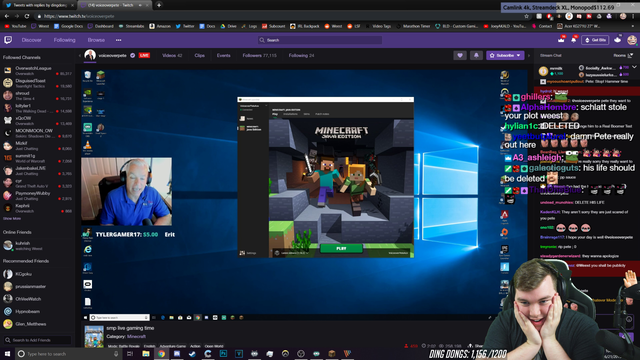The width and height of the screenshot is (640, 360).
Task: Open the whispers icon beside Get Bits
Action: point(618,40)
